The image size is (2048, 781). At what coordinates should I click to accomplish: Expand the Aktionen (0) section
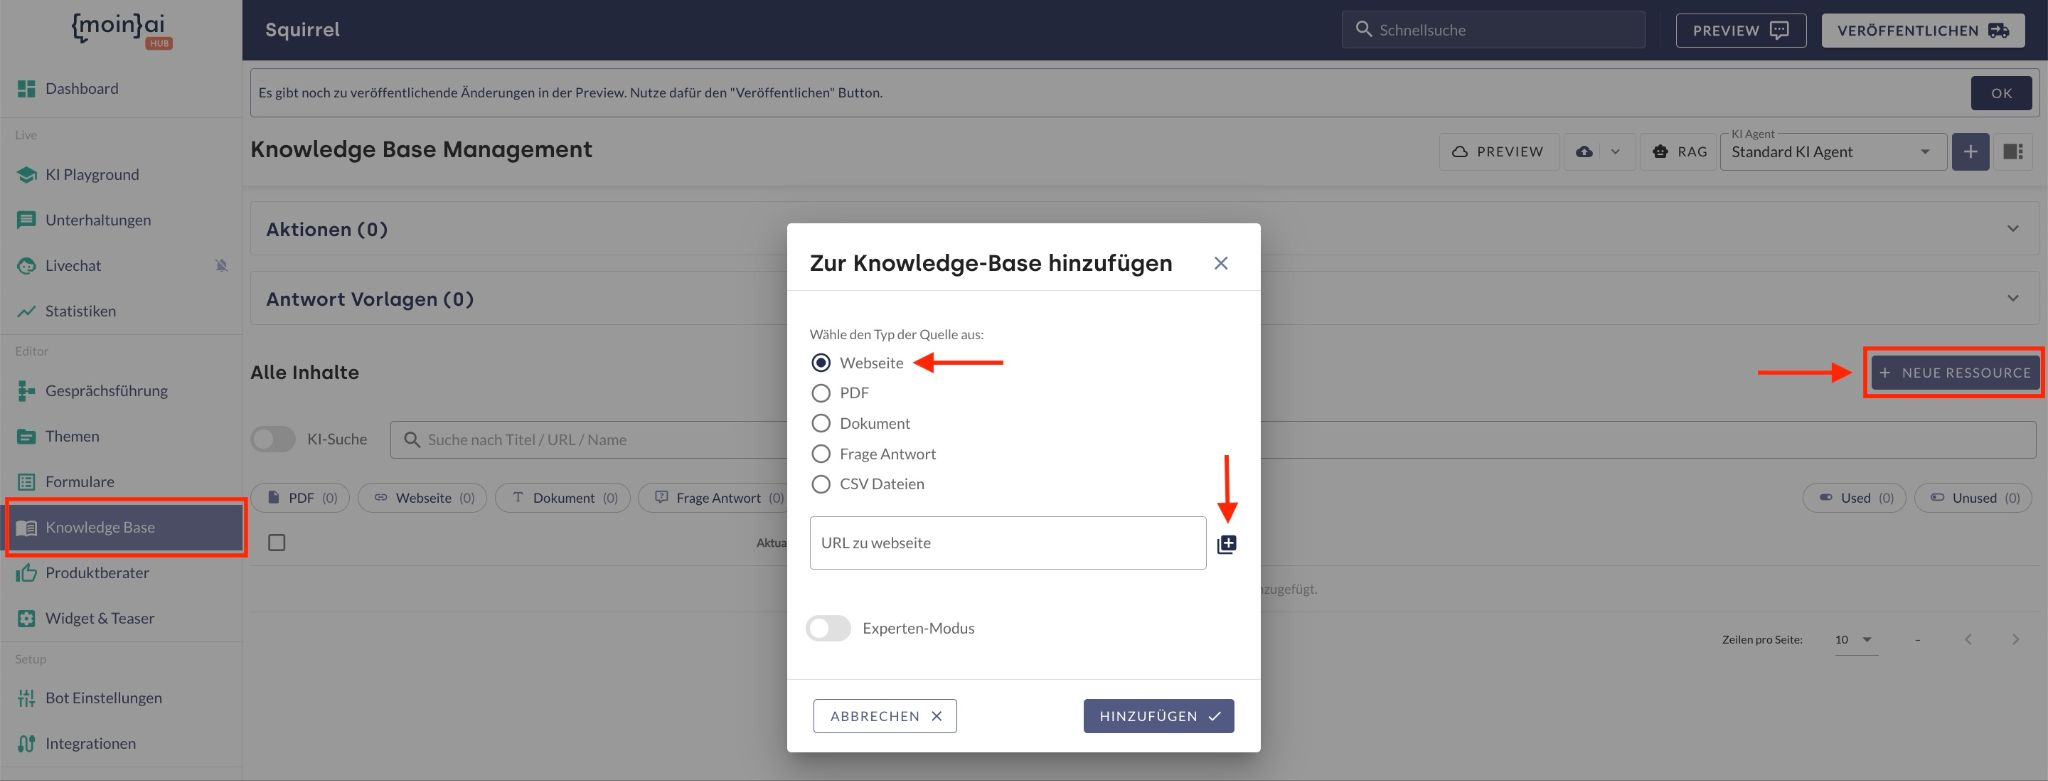point(2012,229)
